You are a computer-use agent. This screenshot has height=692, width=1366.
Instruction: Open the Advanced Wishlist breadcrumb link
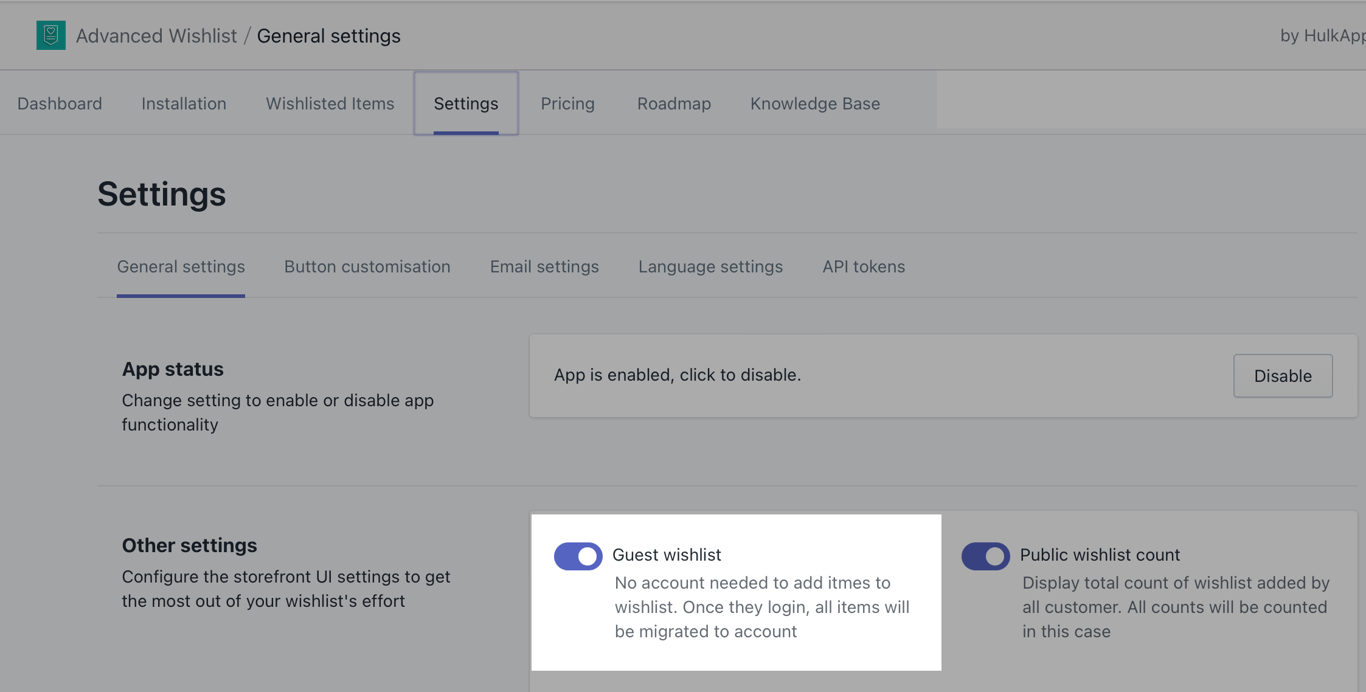(156, 36)
